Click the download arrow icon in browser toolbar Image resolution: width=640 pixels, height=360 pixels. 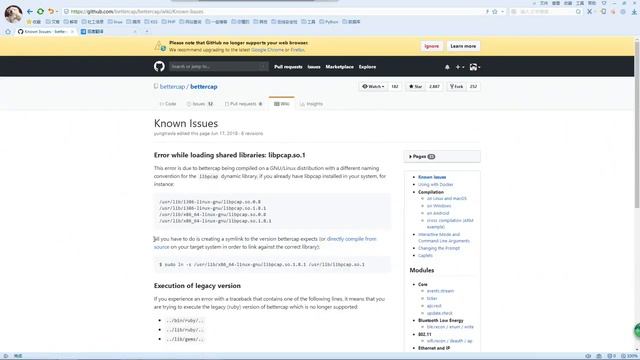click(634, 12)
